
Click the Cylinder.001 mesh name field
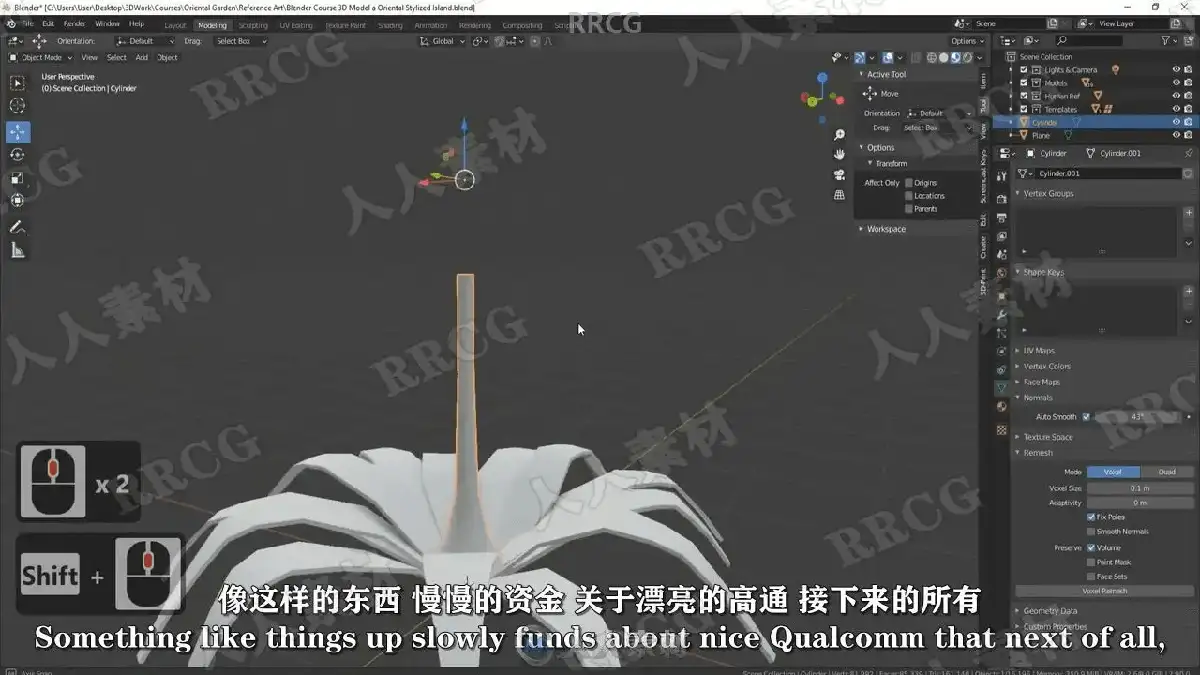[1107, 174]
